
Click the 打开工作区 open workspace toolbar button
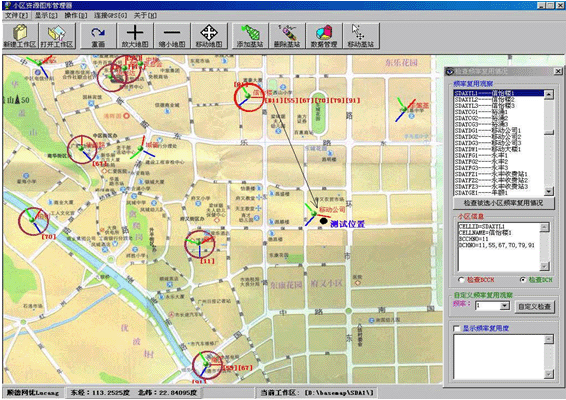(57, 36)
